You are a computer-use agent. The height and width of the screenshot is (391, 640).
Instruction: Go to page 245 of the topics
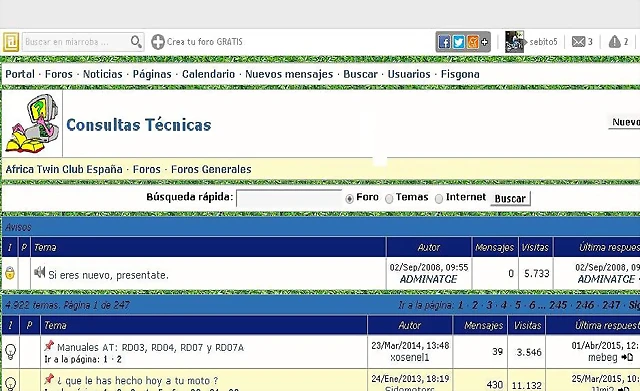pyautogui.click(x=558, y=305)
